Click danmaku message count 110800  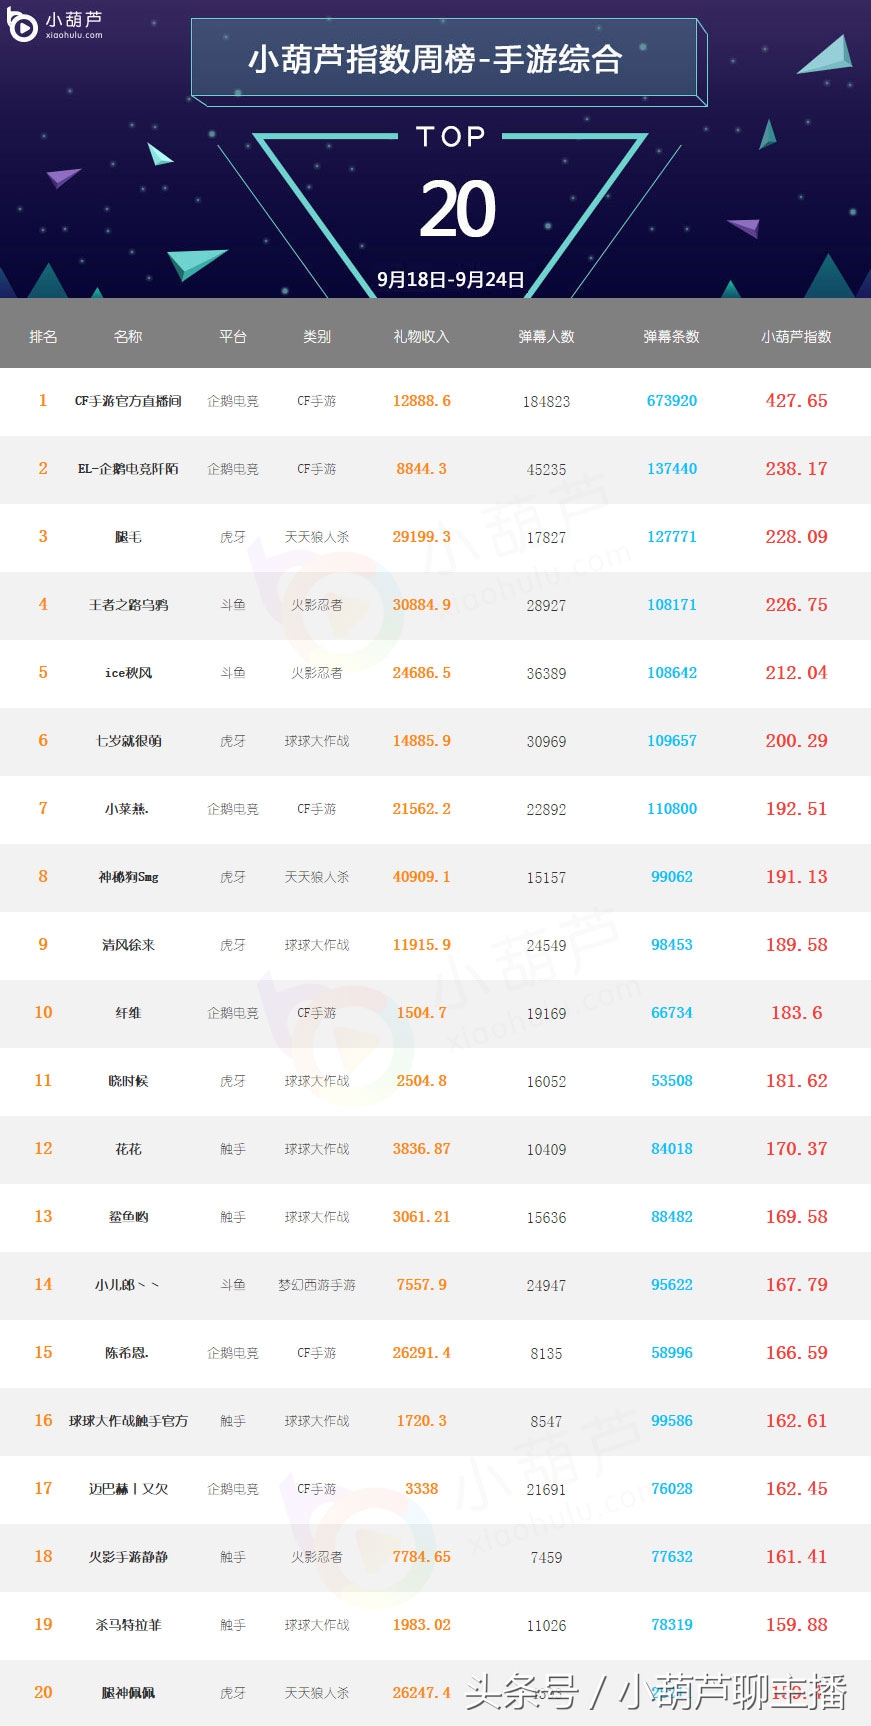tap(671, 809)
